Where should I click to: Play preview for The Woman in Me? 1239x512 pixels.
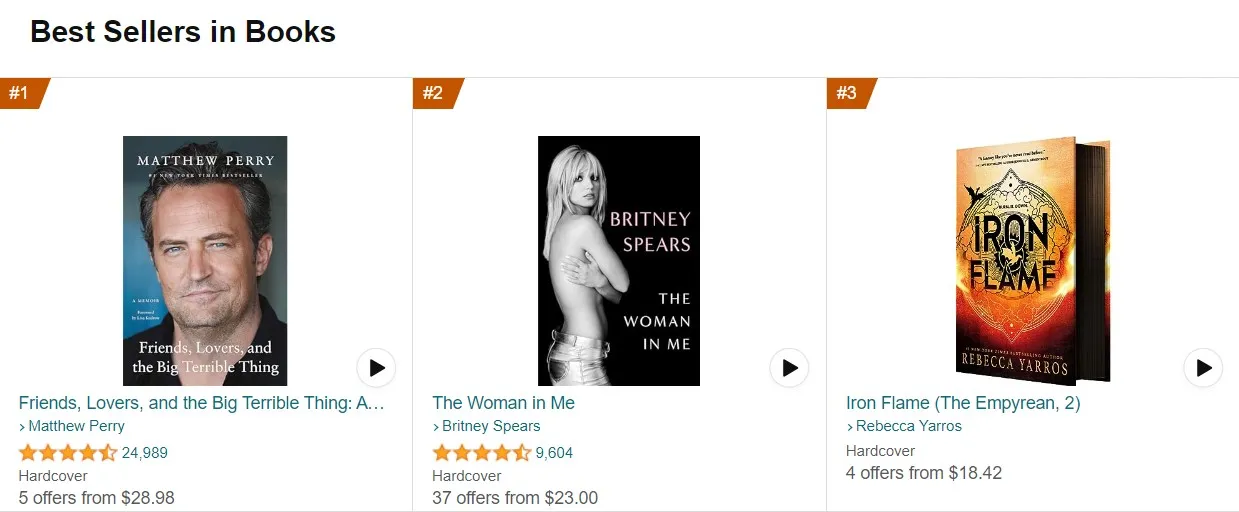790,368
